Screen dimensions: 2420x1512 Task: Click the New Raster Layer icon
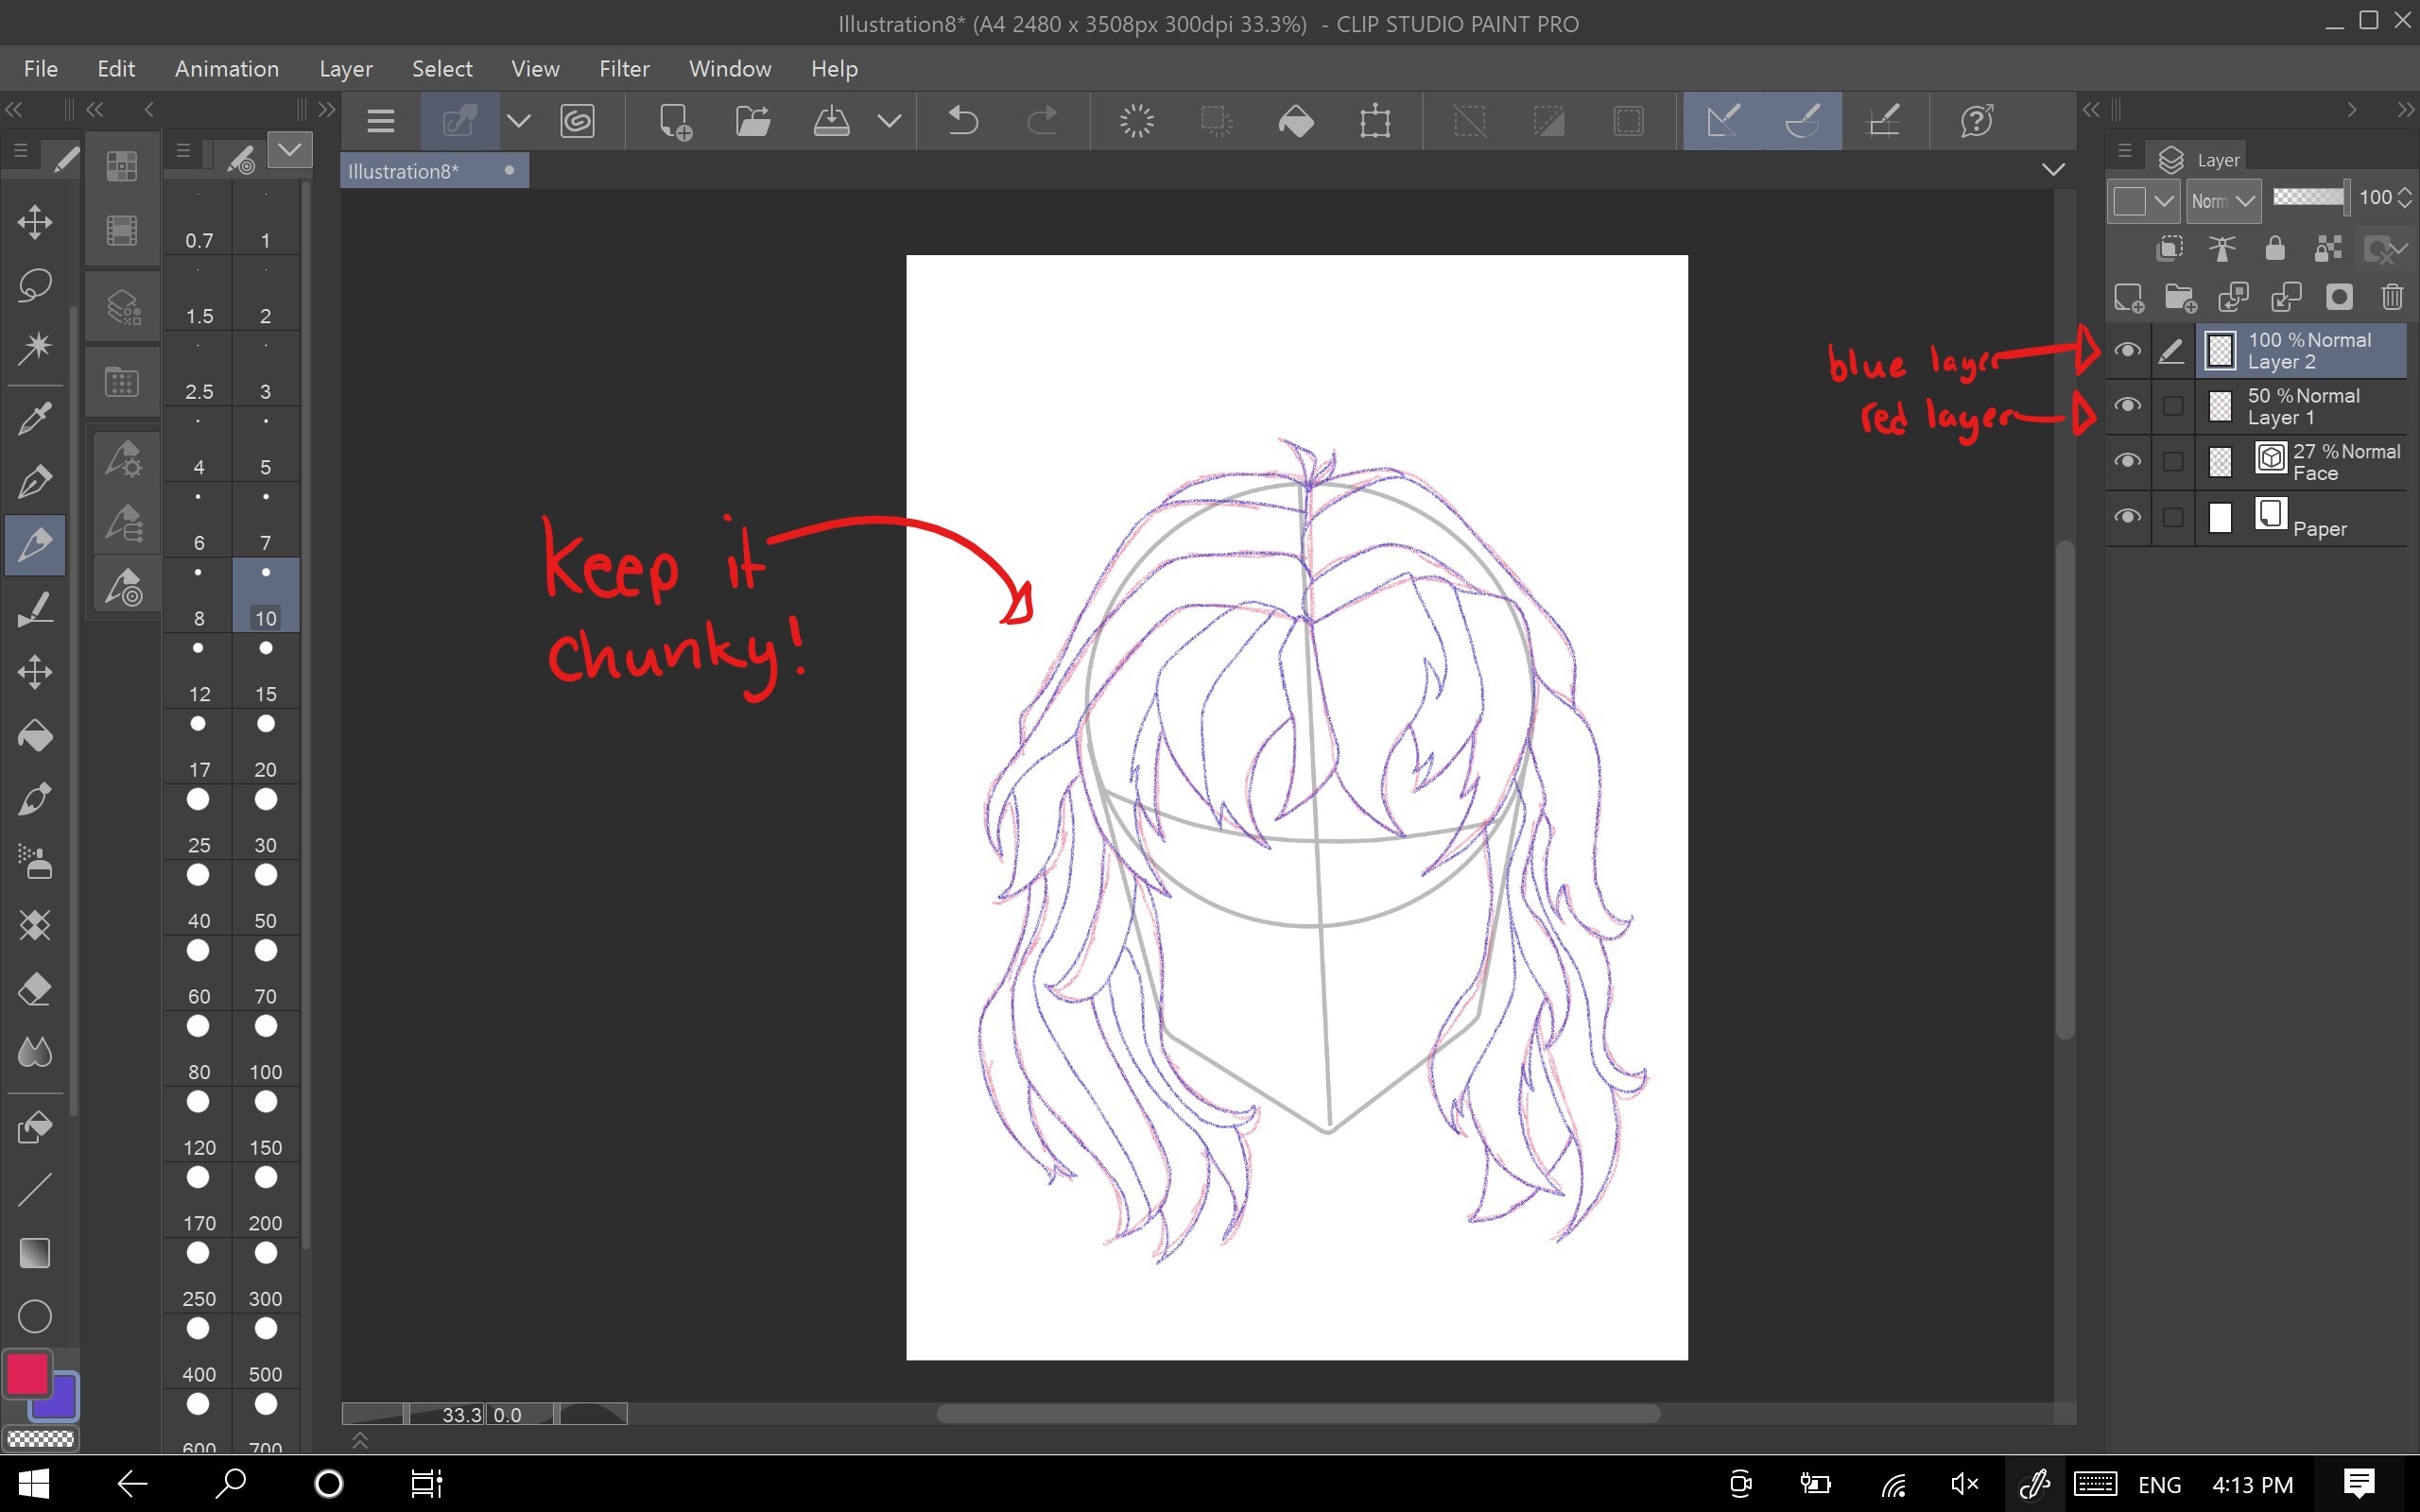tap(2128, 297)
